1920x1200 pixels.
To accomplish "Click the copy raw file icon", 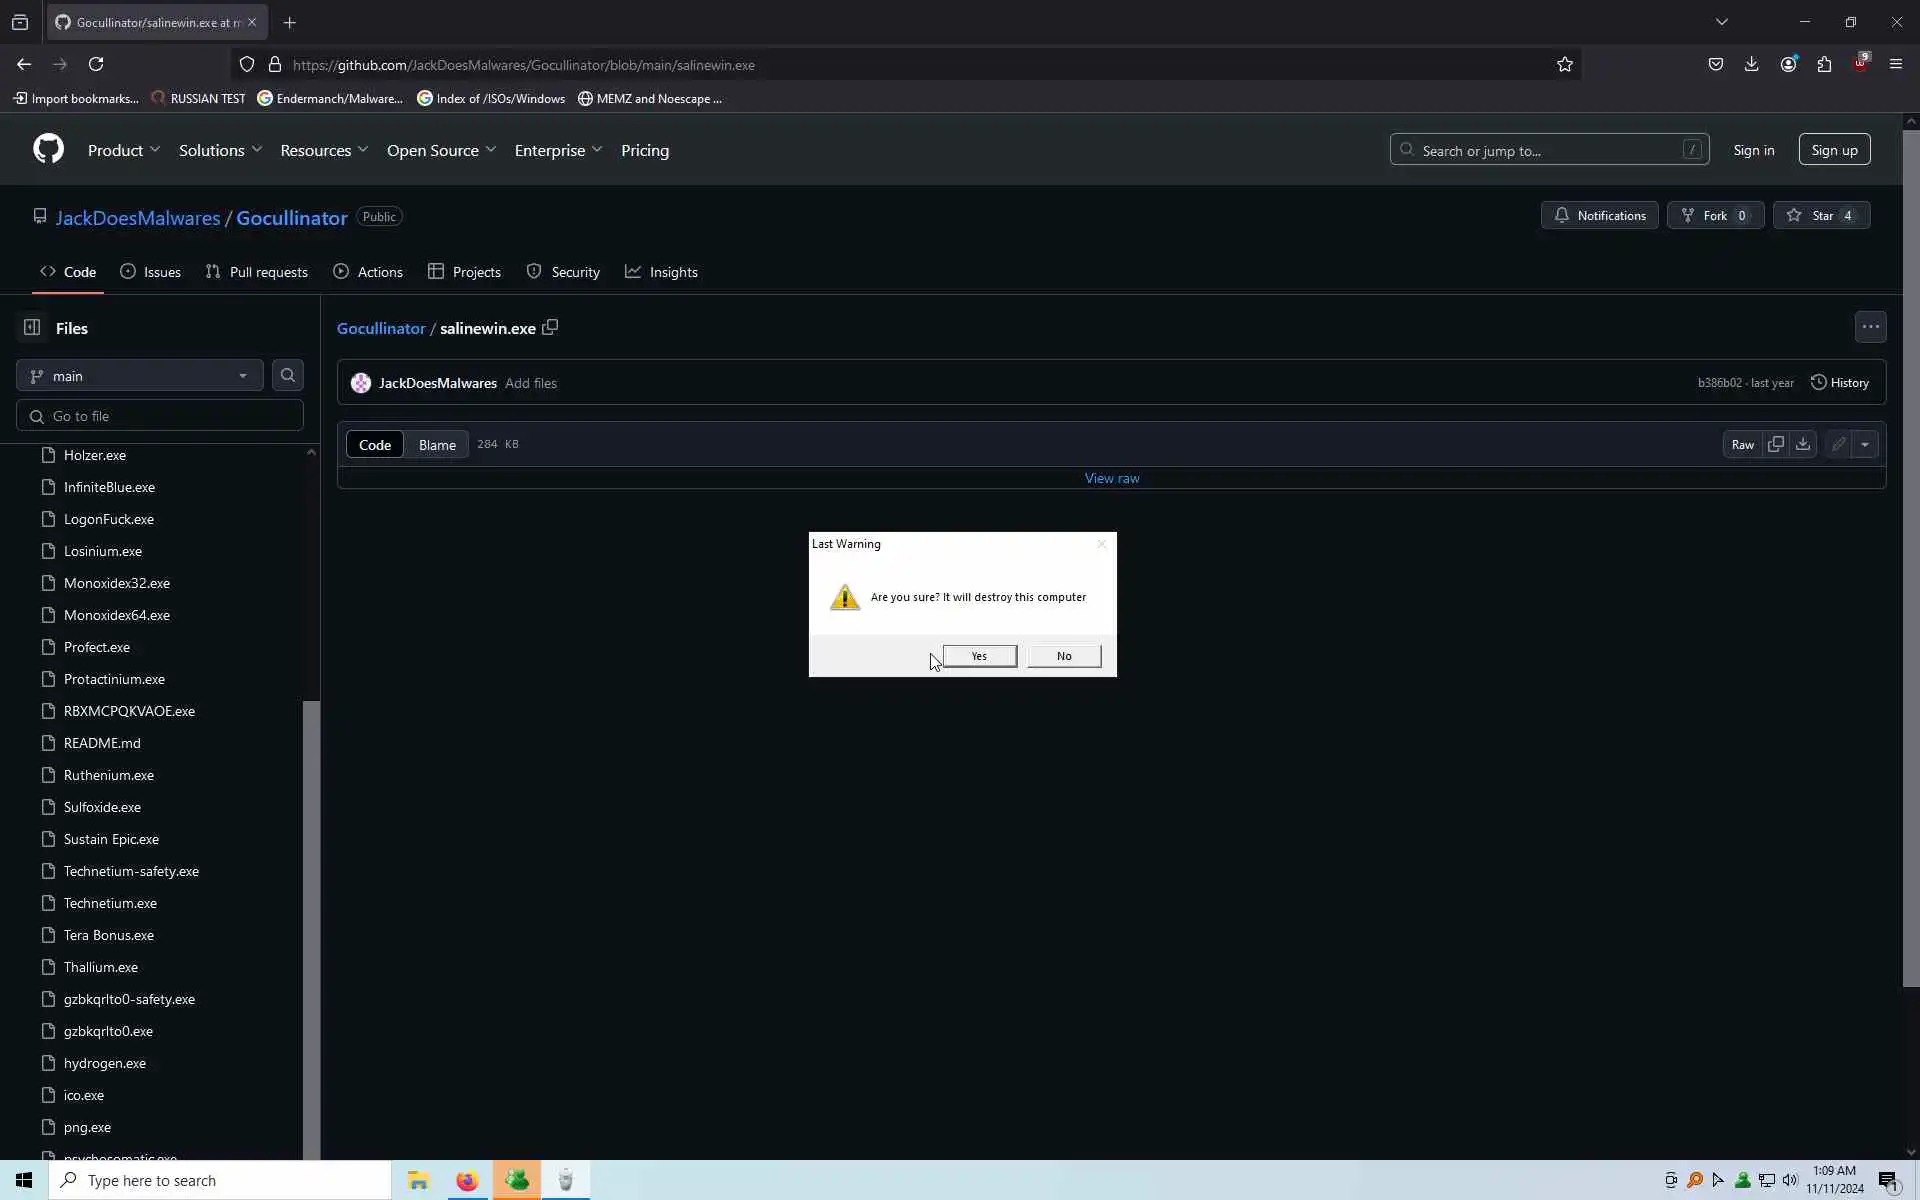I will pos(1775,444).
